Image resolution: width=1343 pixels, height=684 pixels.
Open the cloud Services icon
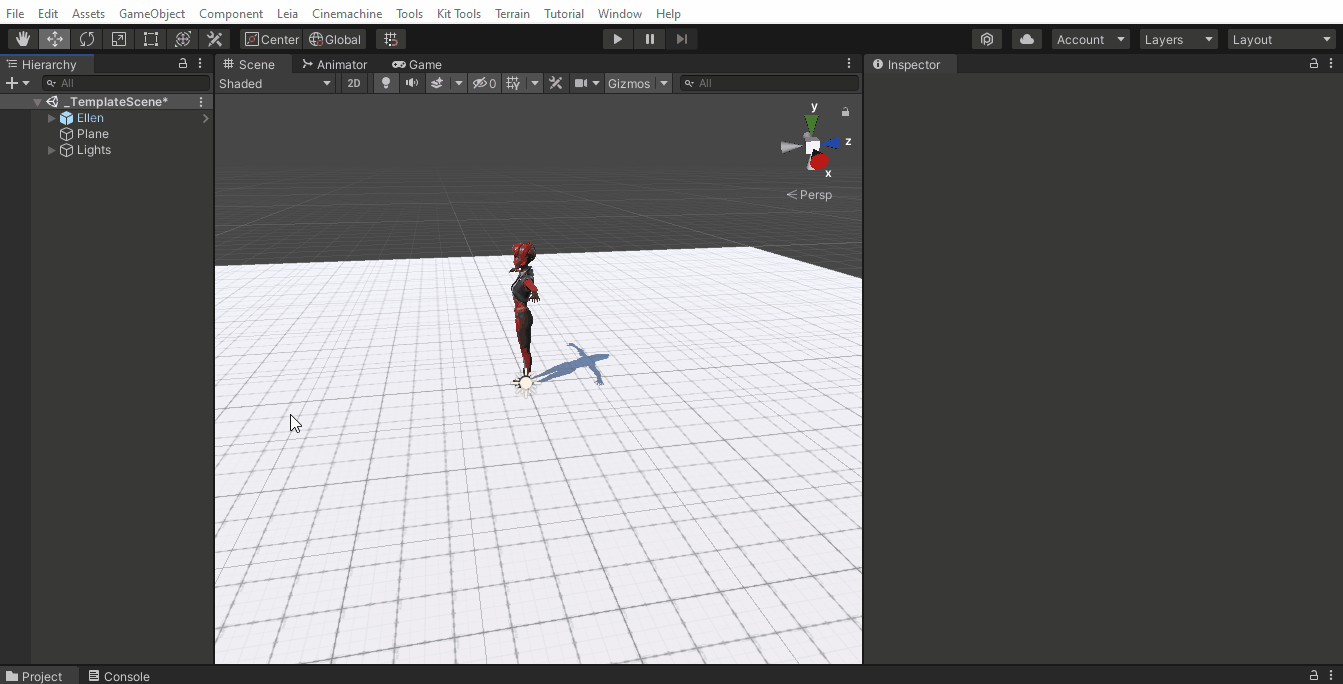pyautogui.click(x=1027, y=39)
